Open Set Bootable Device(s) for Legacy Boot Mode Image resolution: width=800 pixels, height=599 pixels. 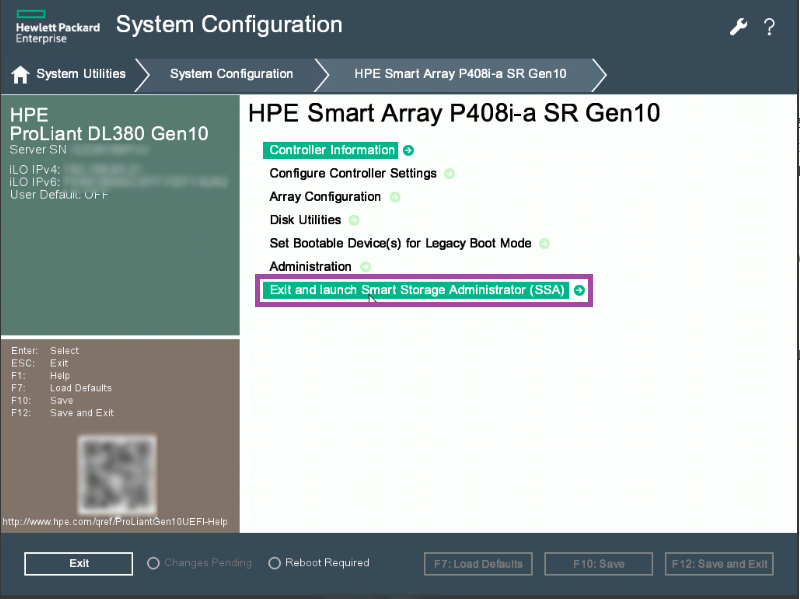coord(401,243)
